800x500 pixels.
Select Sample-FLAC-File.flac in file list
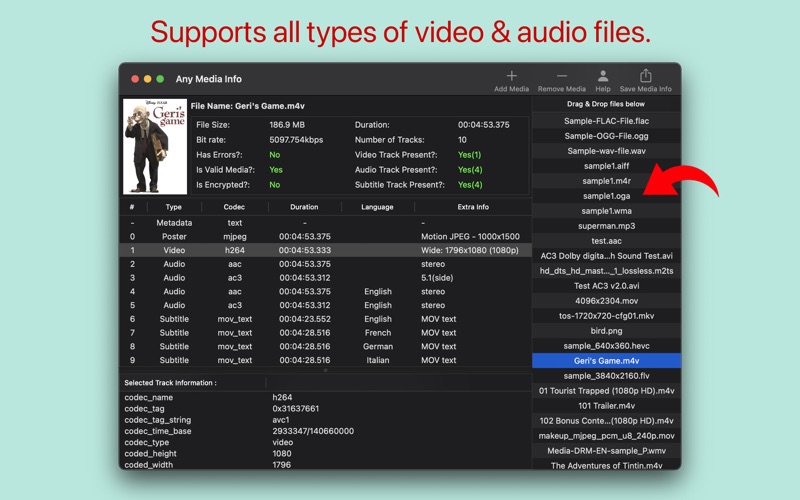click(x=606, y=121)
